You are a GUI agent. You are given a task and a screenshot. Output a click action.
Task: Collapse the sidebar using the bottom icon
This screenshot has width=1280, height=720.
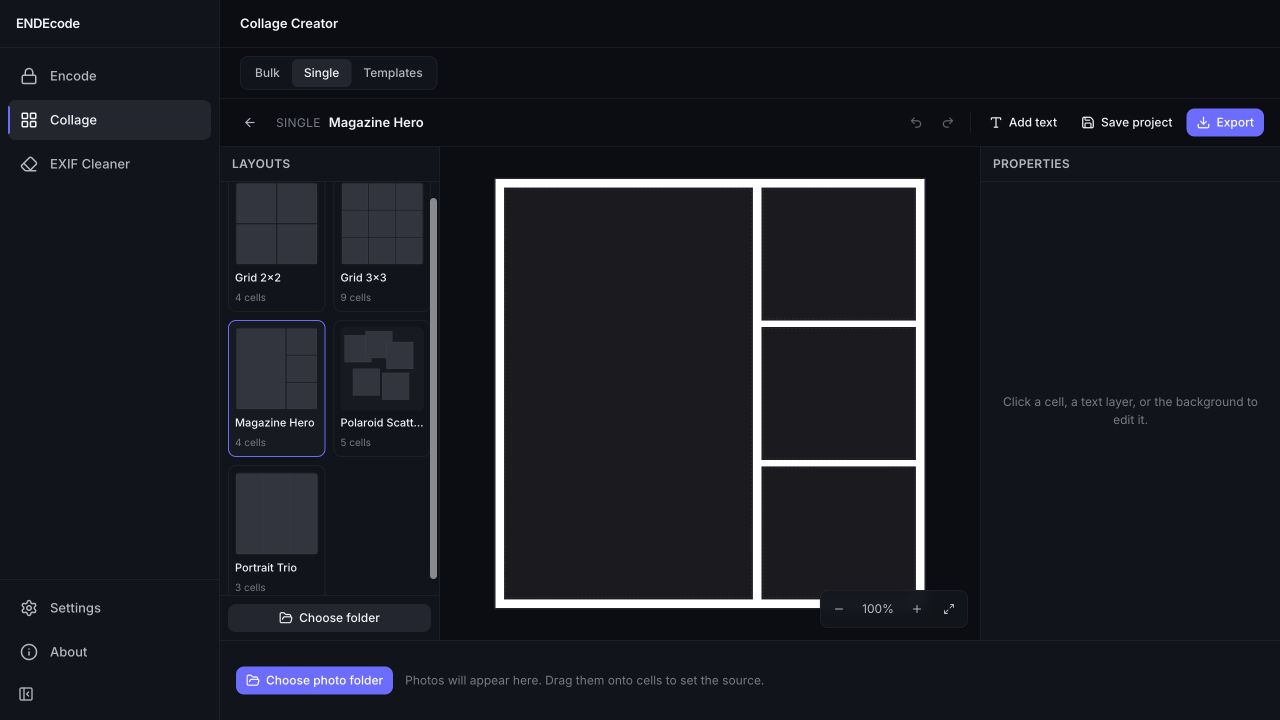(x=27, y=694)
